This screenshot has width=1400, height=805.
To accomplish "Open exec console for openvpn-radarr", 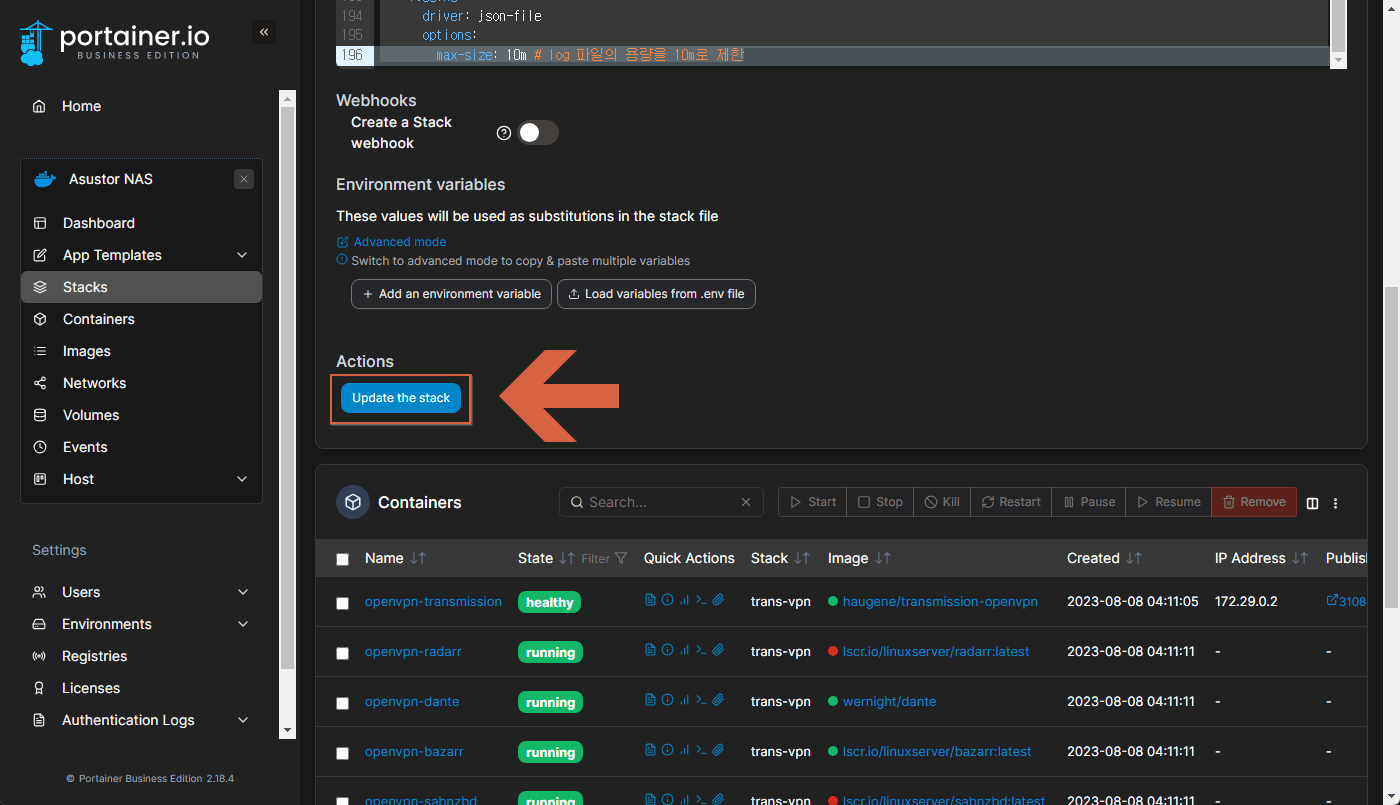I will 701,650.
